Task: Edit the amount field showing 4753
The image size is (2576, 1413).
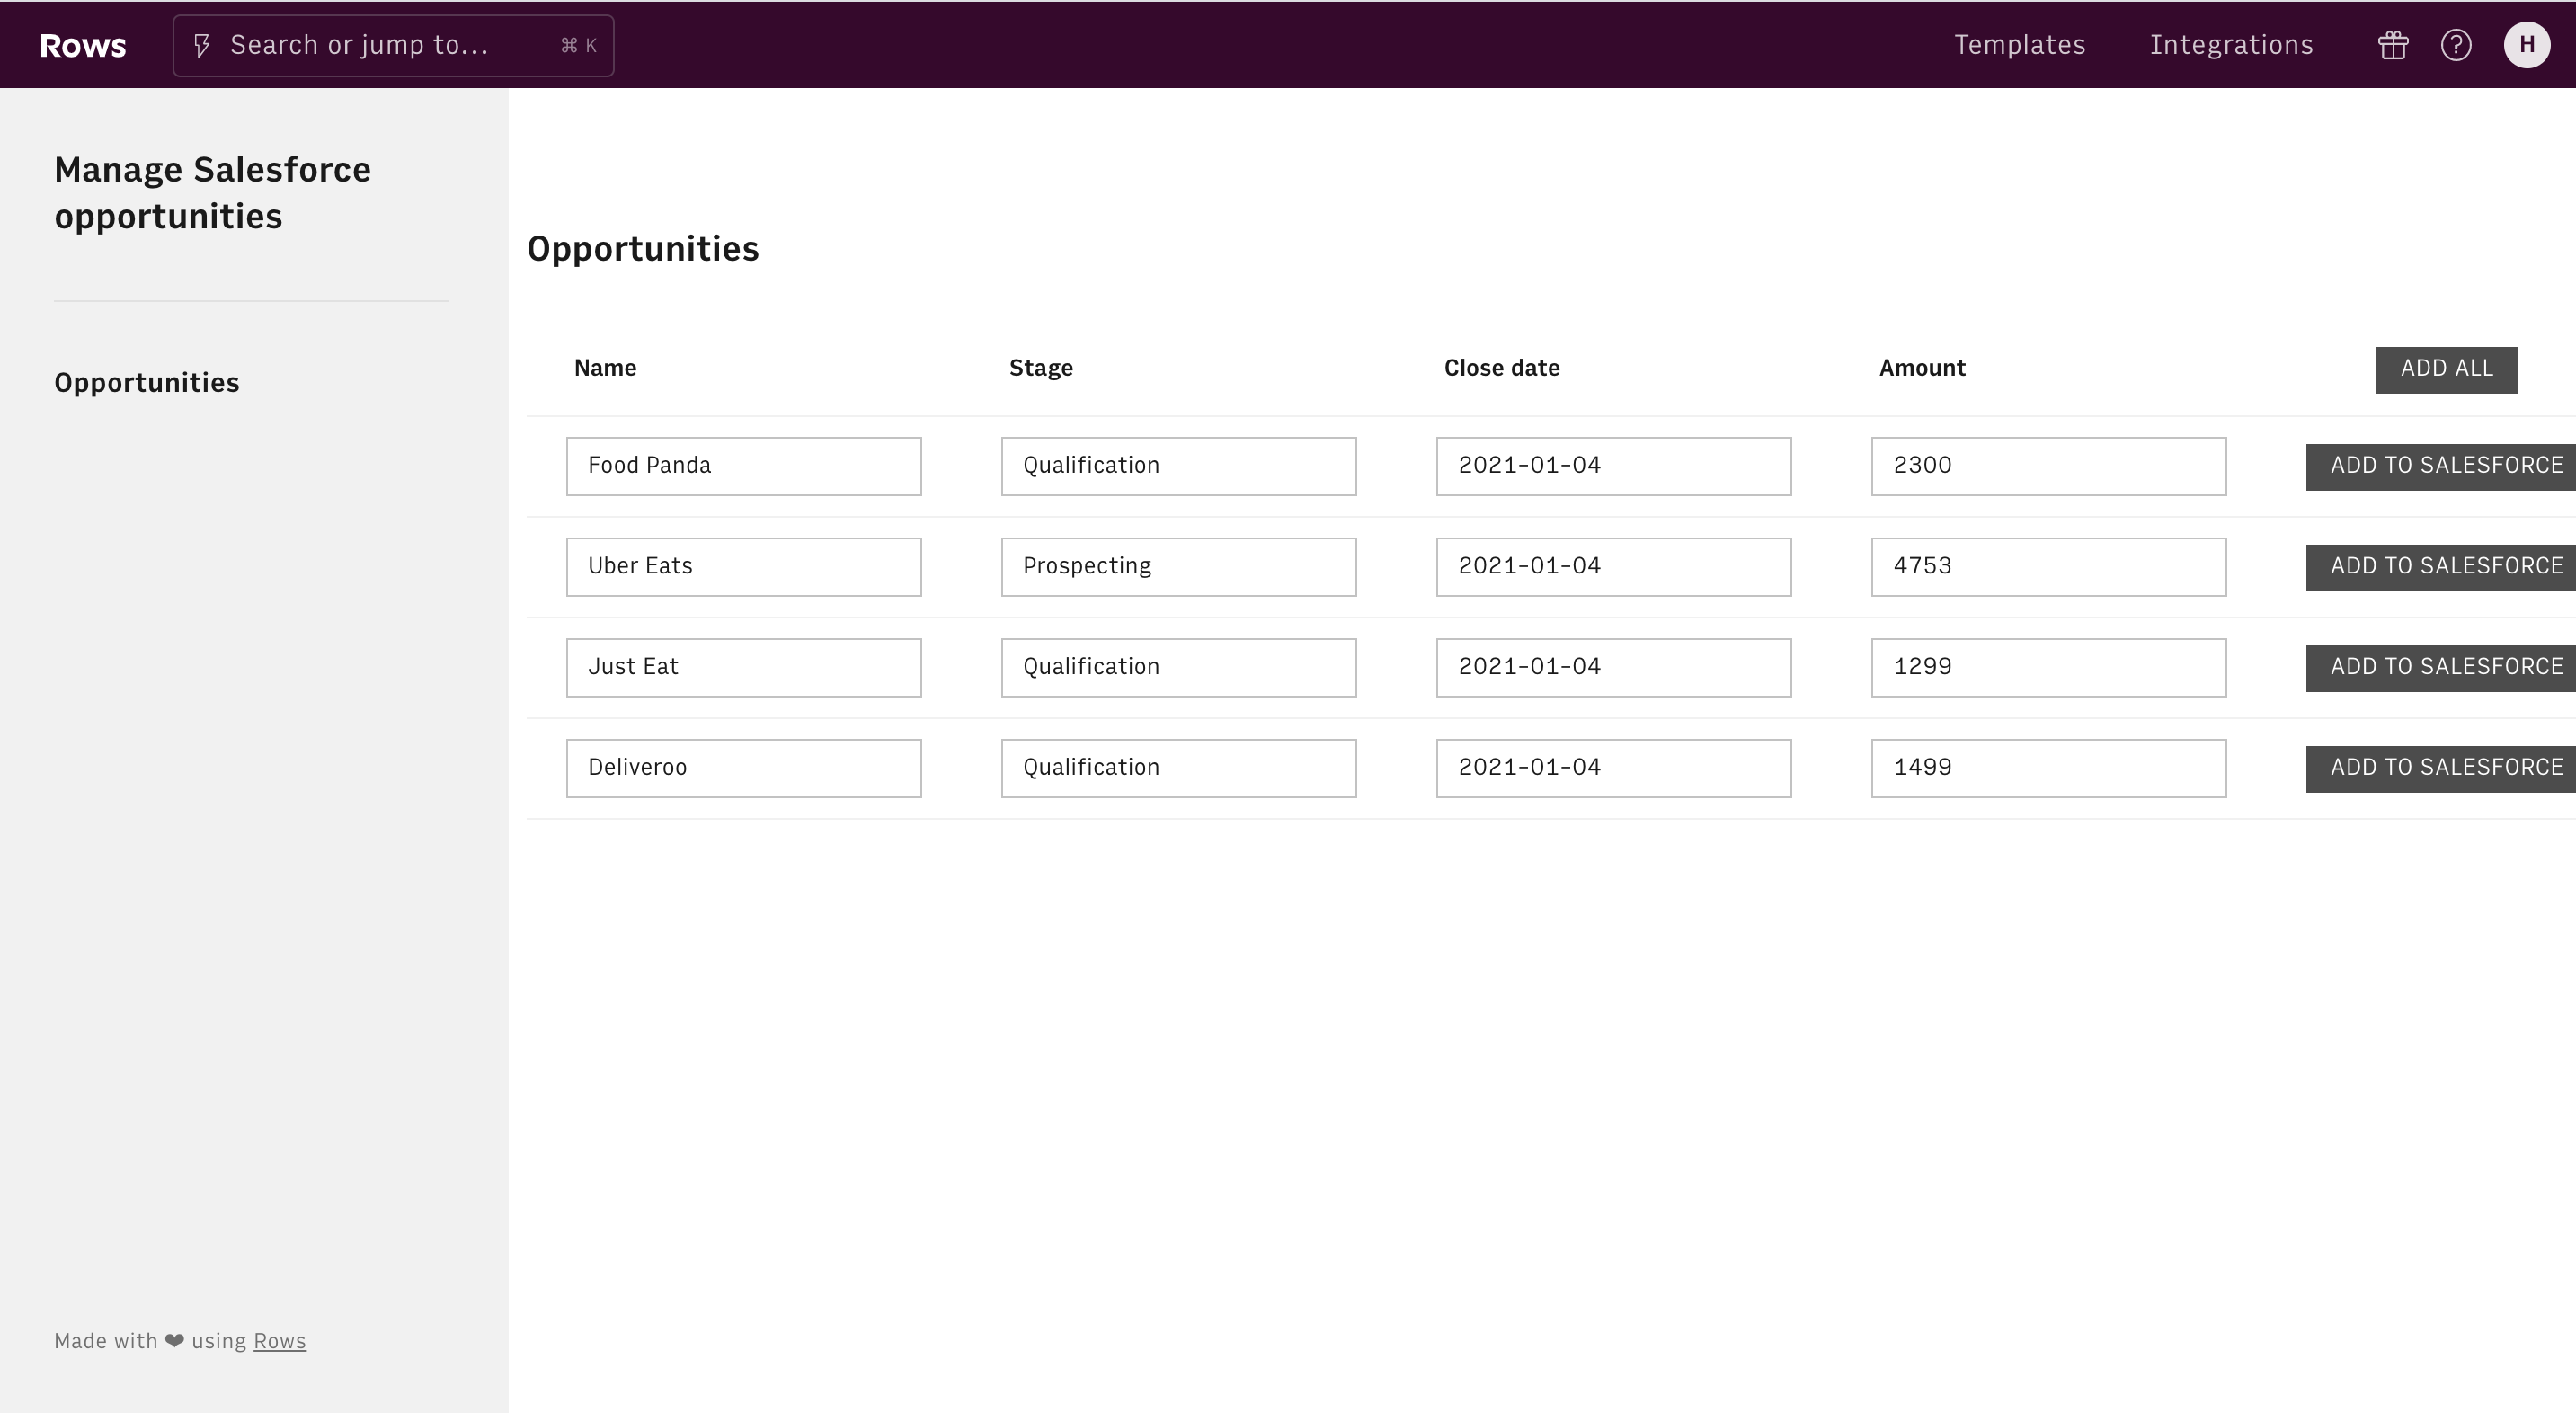Action: [x=2048, y=567]
